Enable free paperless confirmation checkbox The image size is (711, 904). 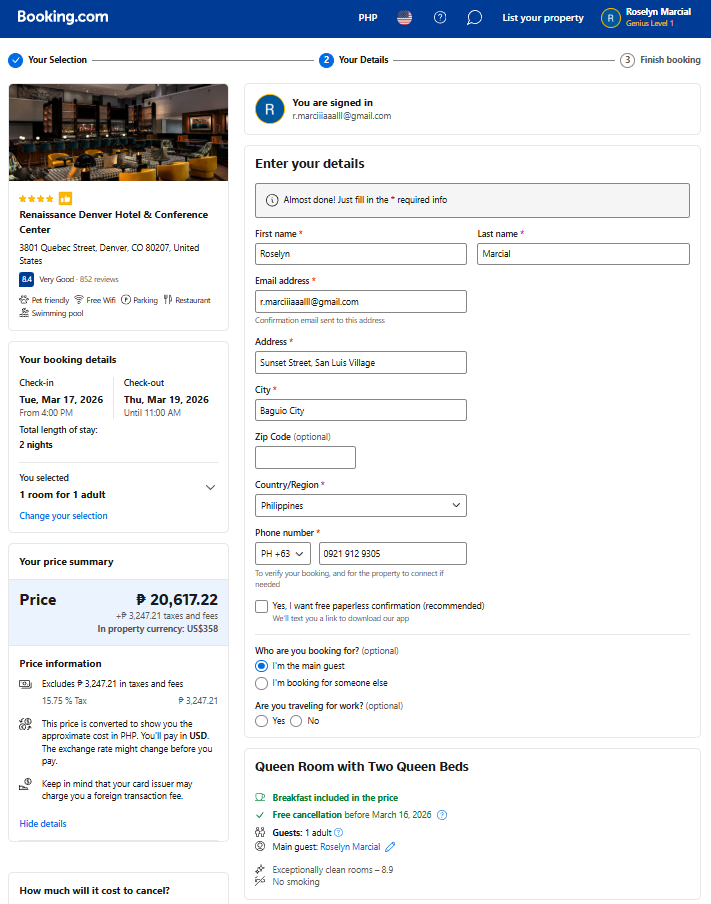click(262, 606)
